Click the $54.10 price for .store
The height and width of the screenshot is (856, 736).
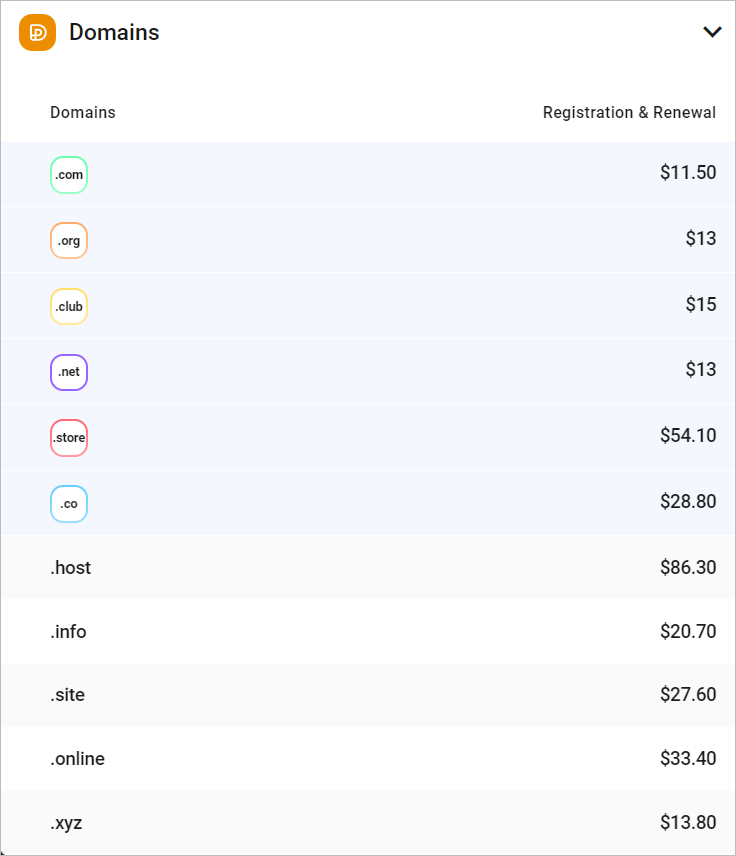tap(688, 436)
